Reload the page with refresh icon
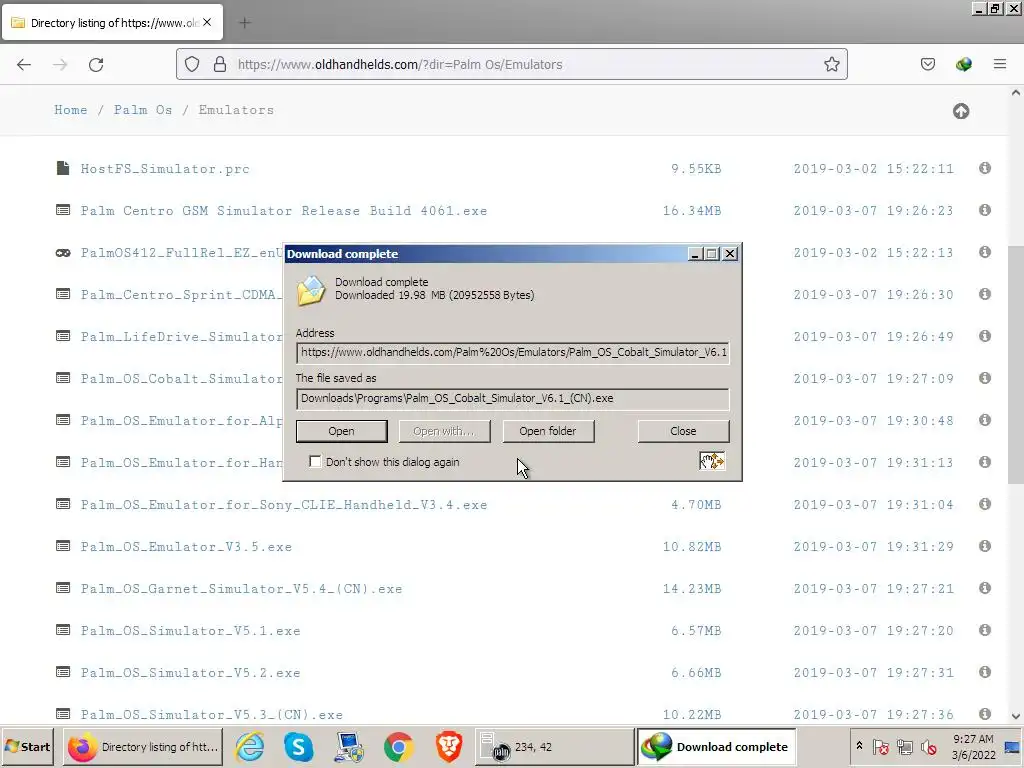This screenshot has width=1024, height=768. pos(96,64)
